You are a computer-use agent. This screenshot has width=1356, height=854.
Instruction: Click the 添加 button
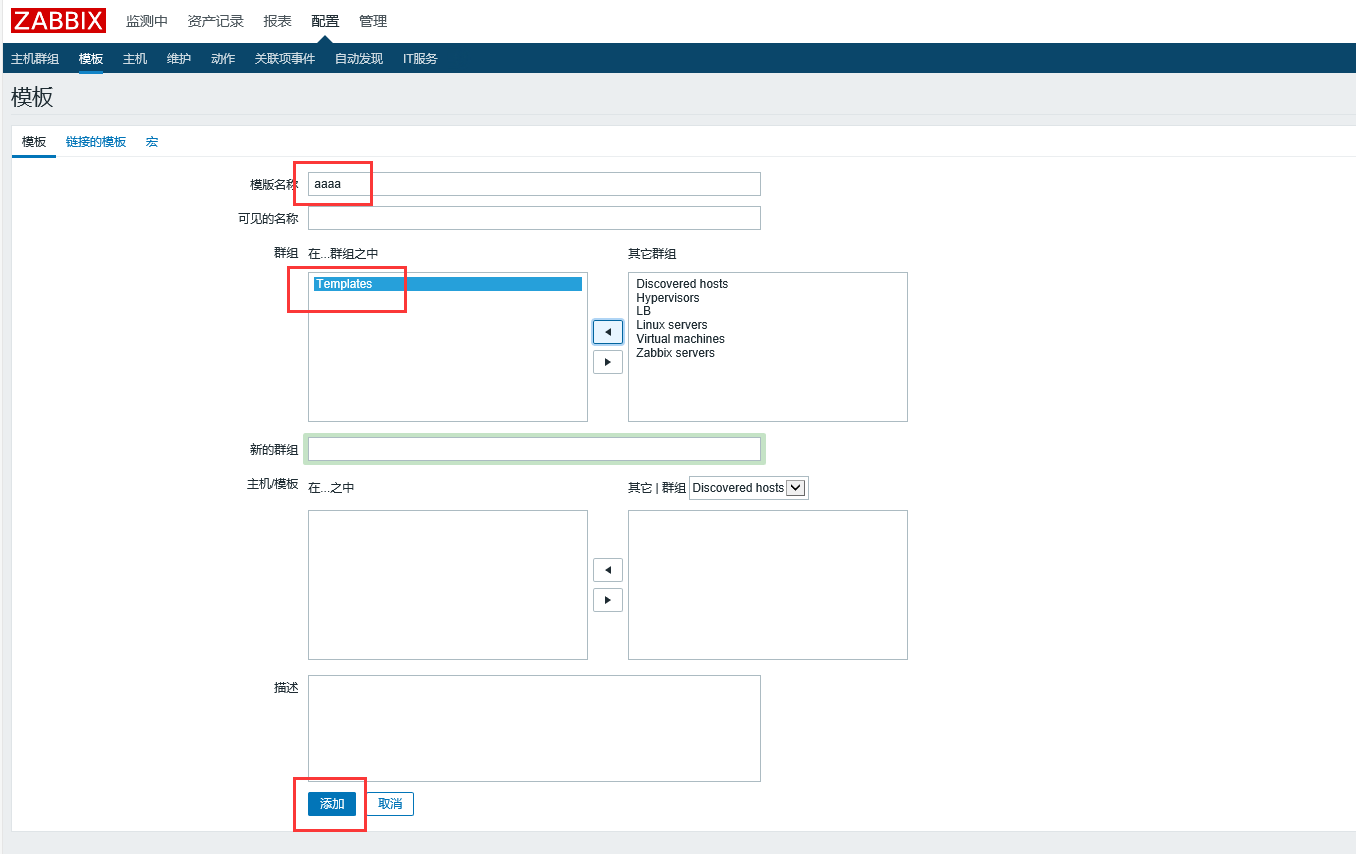332,804
